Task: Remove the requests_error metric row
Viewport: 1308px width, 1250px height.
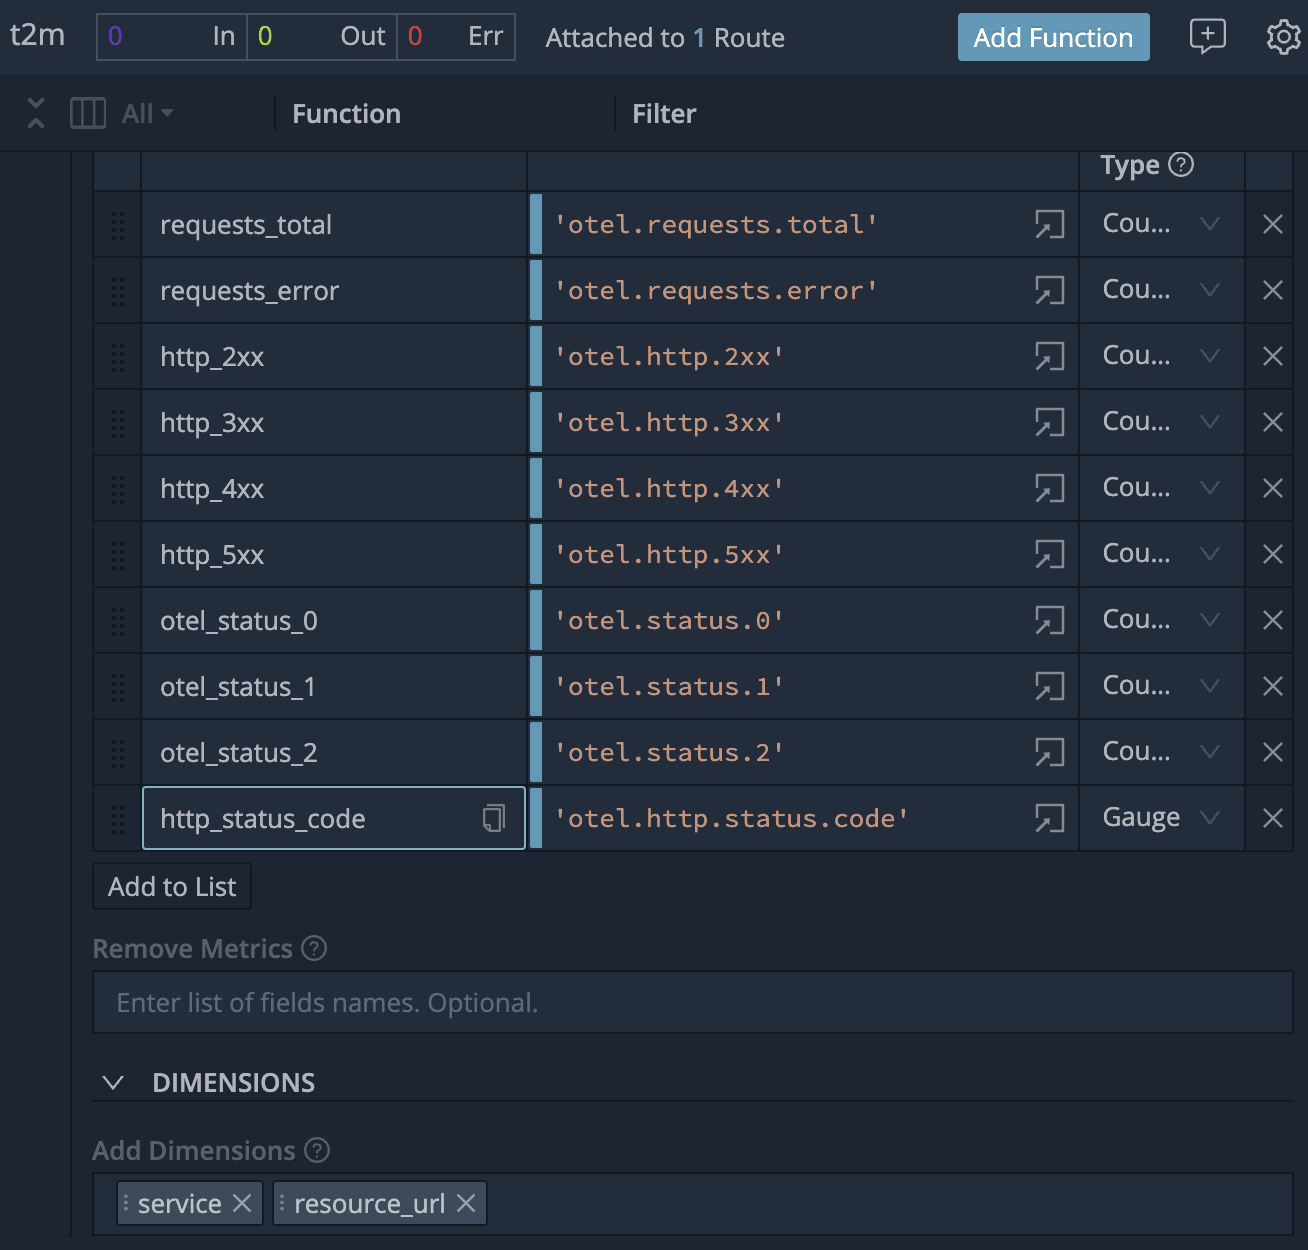Action: tap(1272, 291)
